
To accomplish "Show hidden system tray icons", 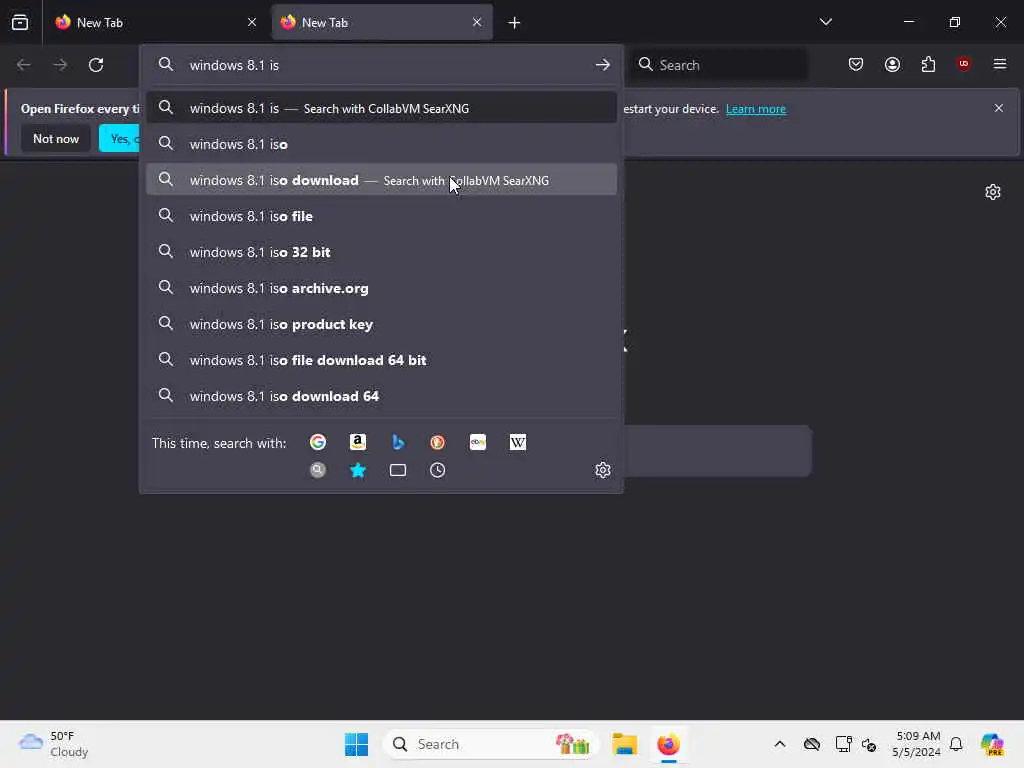I will click(780, 744).
